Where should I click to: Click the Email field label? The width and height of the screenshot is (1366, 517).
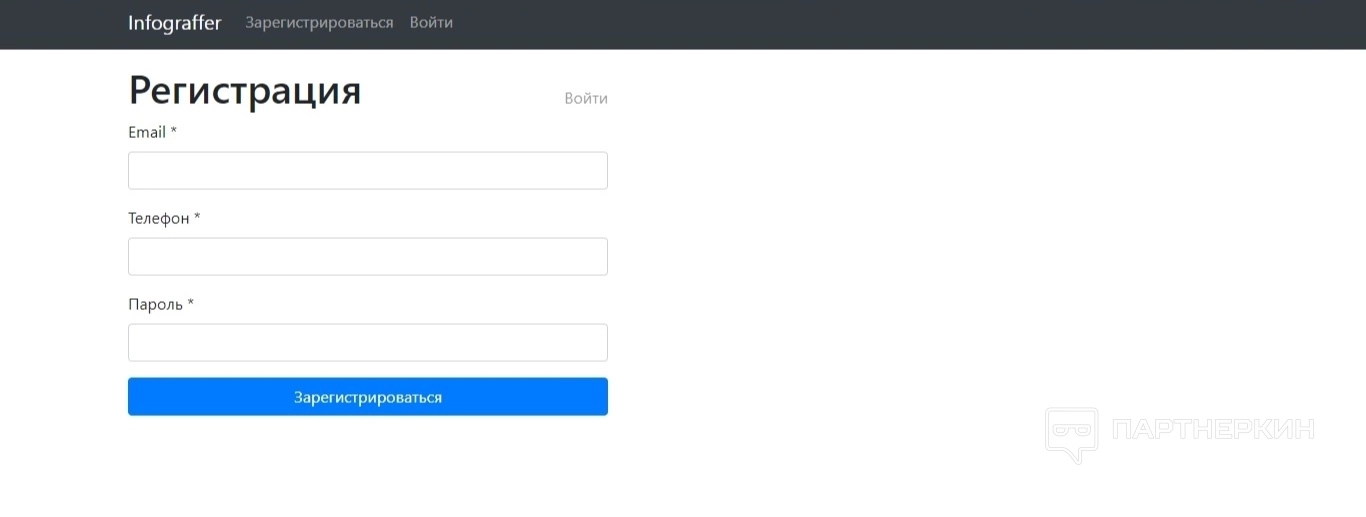coord(147,132)
